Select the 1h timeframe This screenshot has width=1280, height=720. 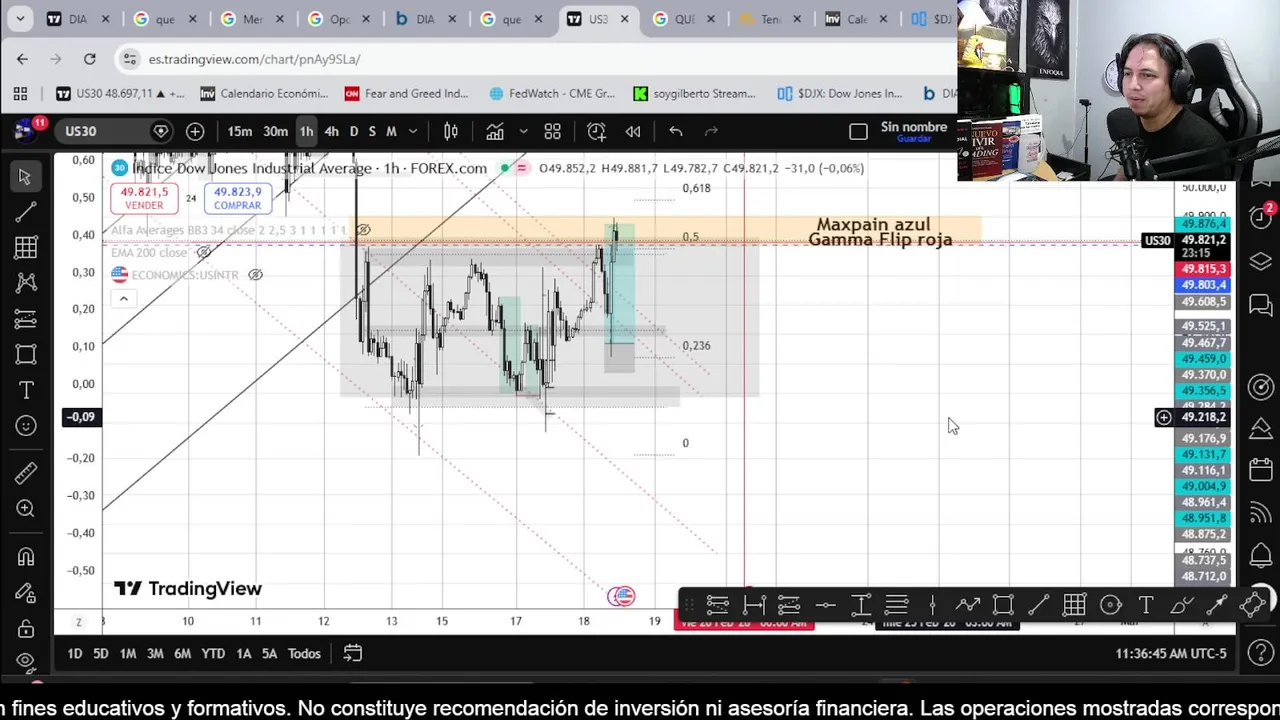tap(306, 131)
